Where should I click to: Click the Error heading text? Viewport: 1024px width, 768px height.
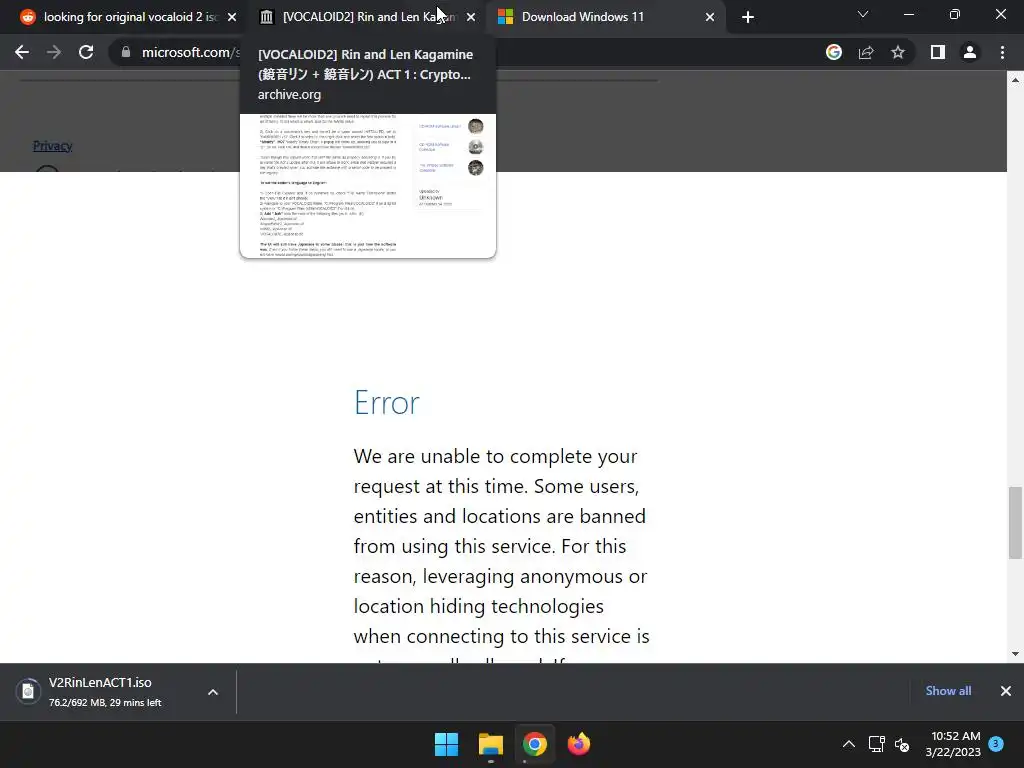tap(387, 402)
